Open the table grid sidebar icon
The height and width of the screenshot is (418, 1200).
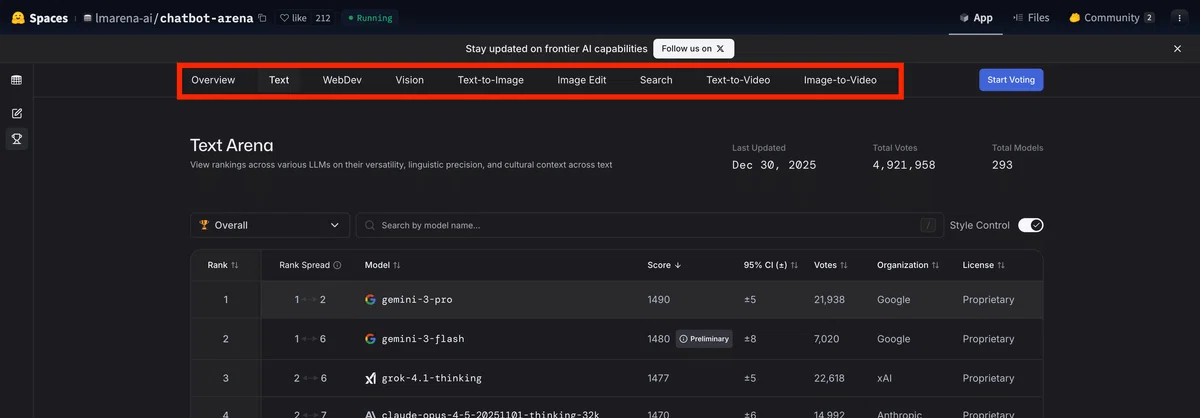click(x=17, y=80)
